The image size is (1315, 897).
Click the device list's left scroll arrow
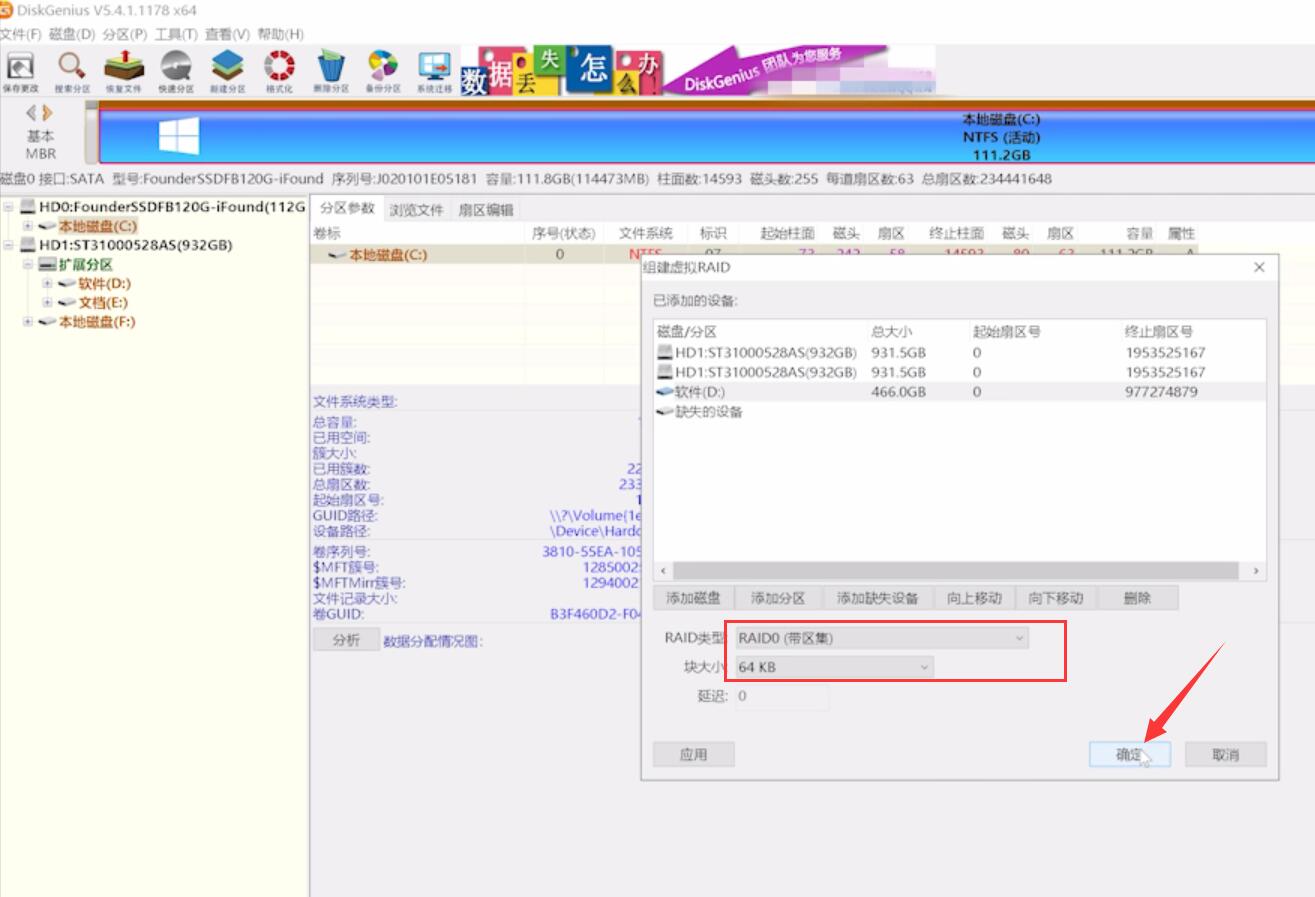coord(663,571)
